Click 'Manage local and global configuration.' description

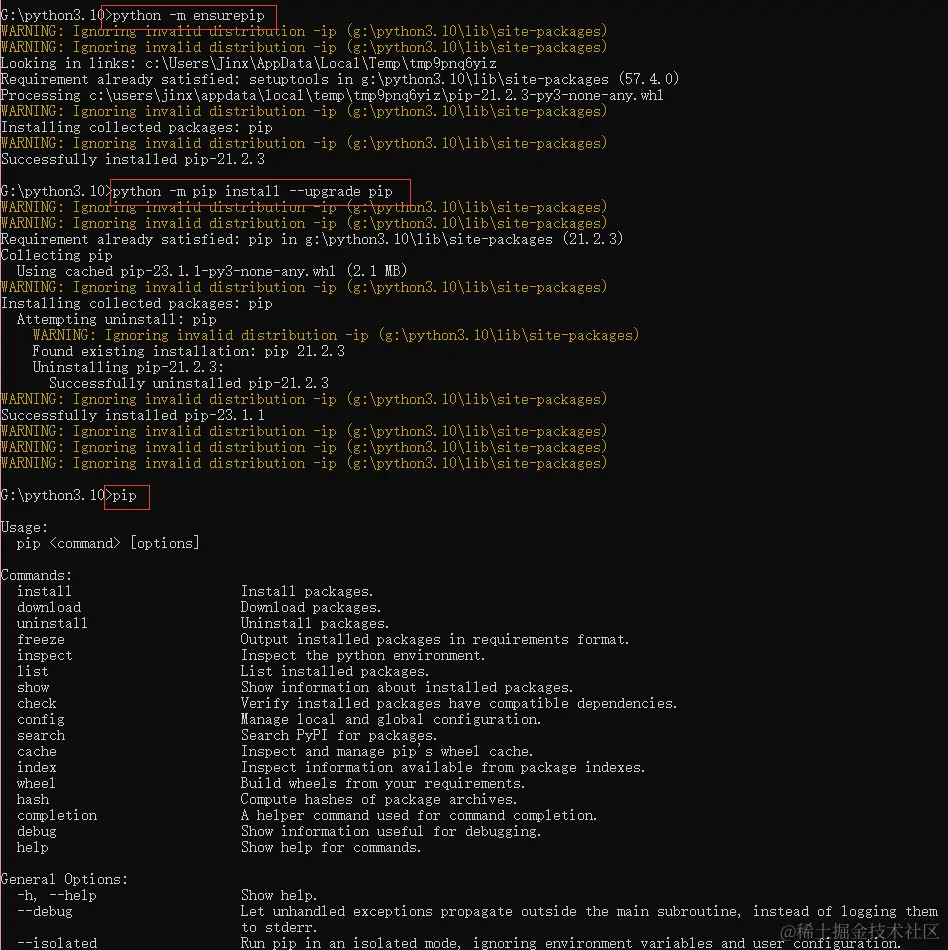coord(391,719)
